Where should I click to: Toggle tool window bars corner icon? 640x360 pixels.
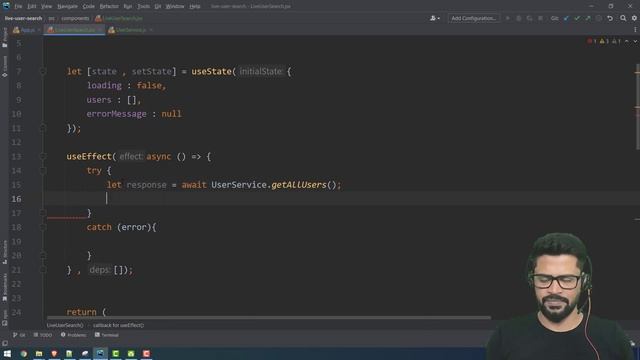(4, 344)
